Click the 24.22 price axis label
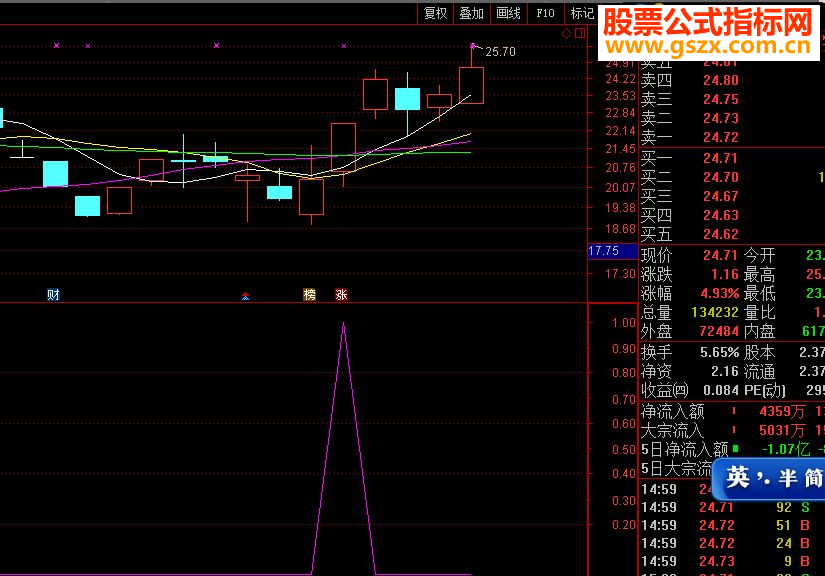825x576 pixels. 621,79
